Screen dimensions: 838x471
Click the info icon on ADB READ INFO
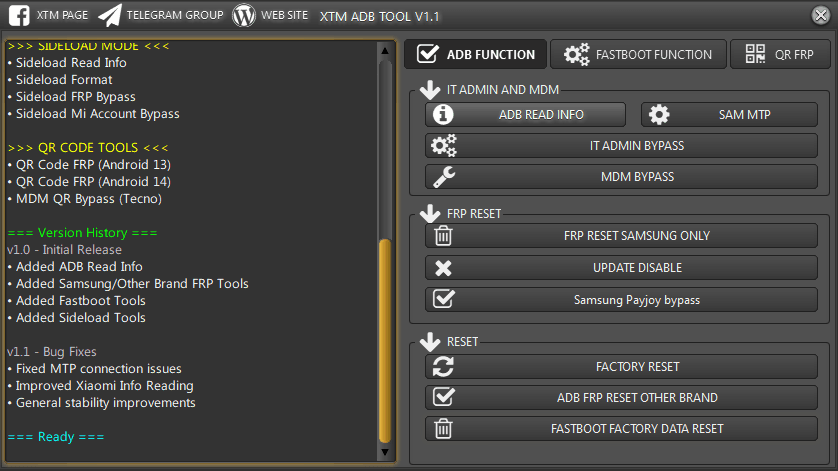click(443, 114)
